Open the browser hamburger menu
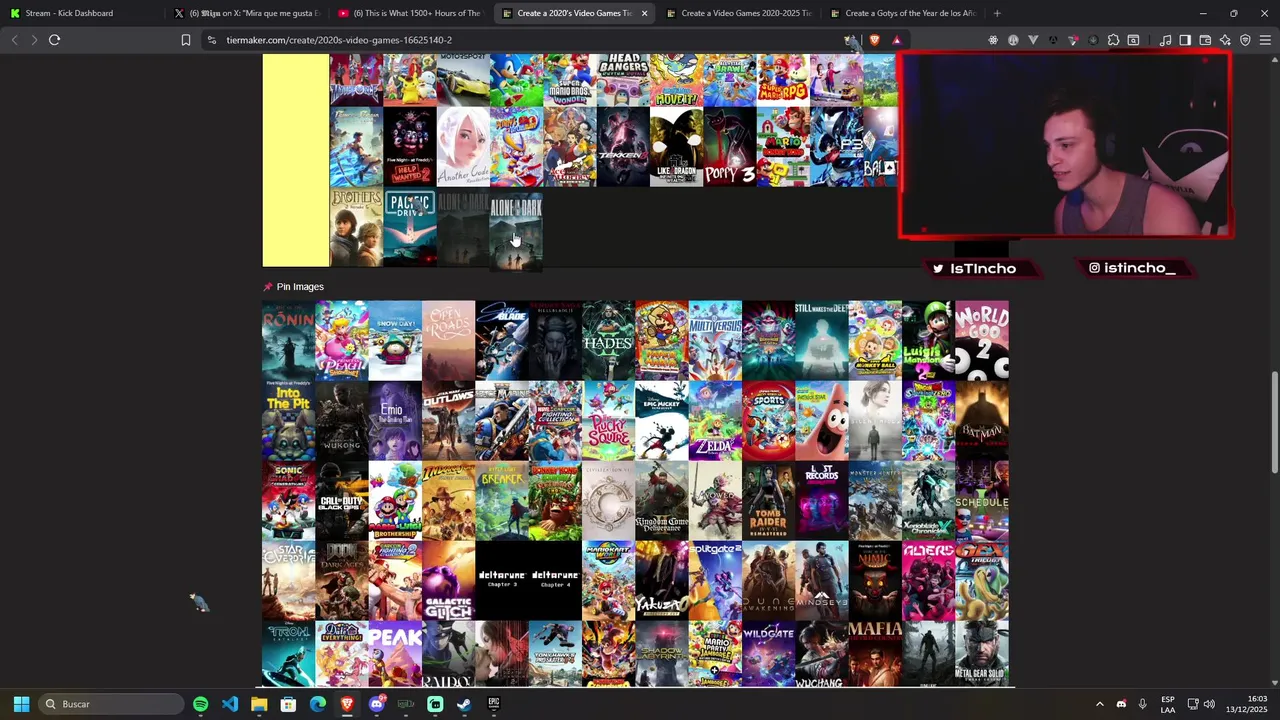 coord(1265,40)
